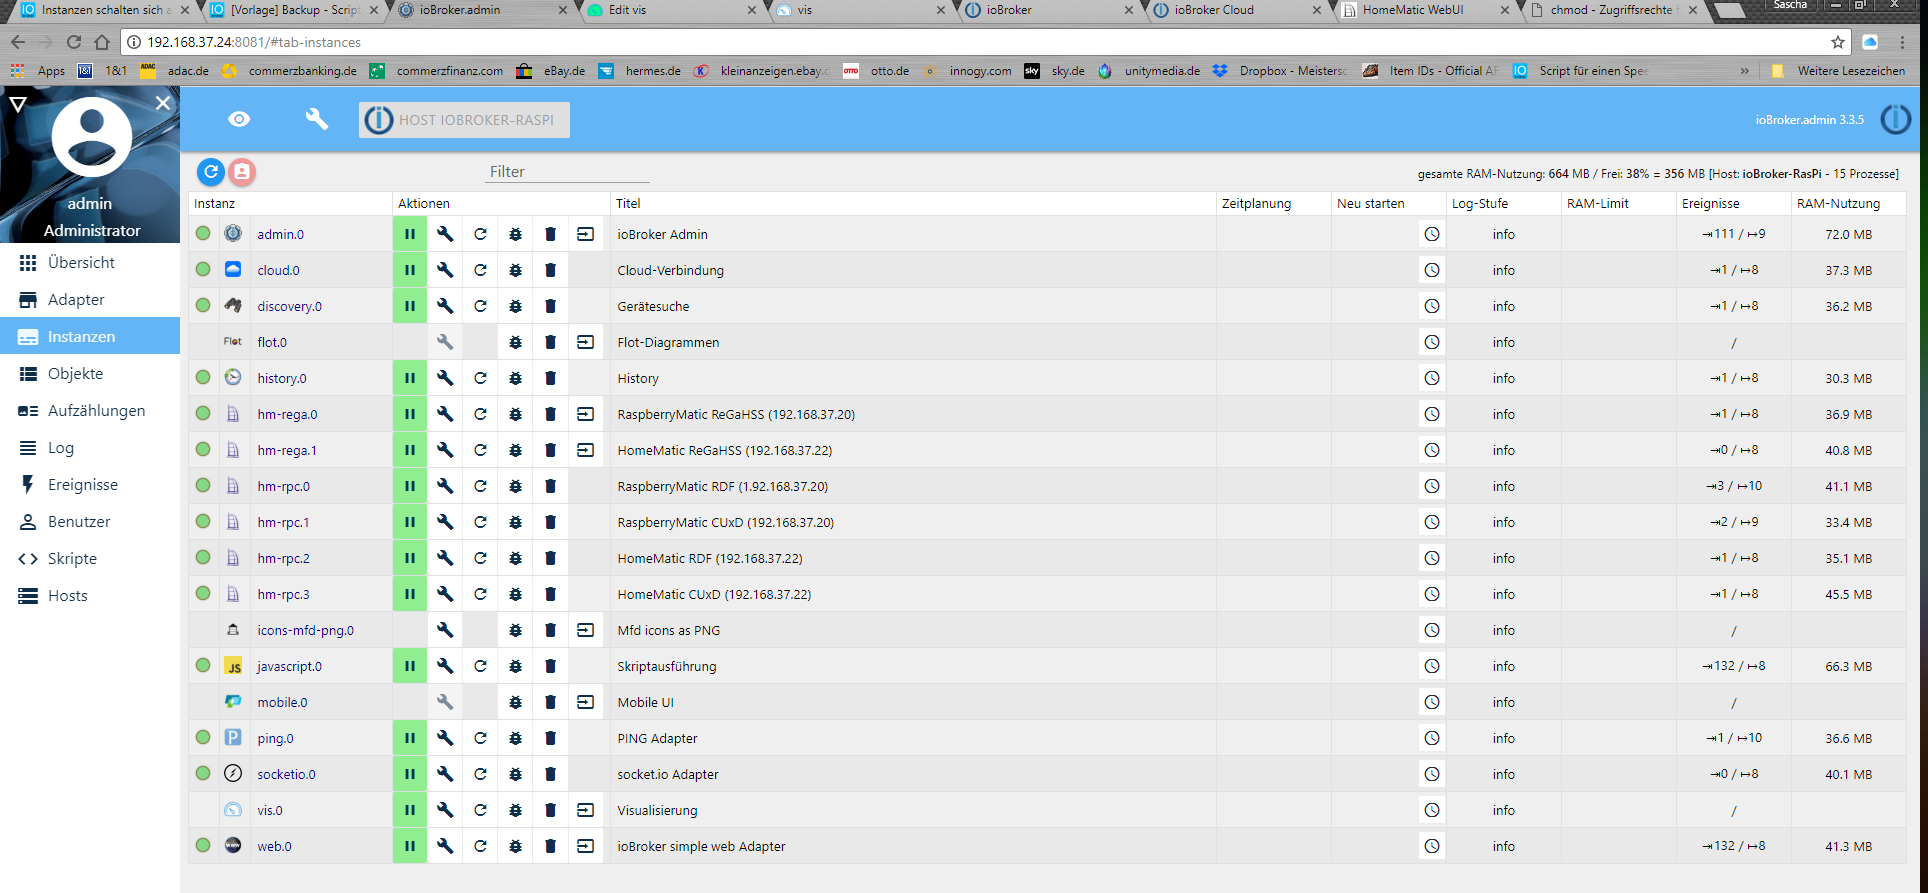Viewport: 1928px width, 893px height.
Task: Open web link icon for vis.0
Action: point(585,810)
